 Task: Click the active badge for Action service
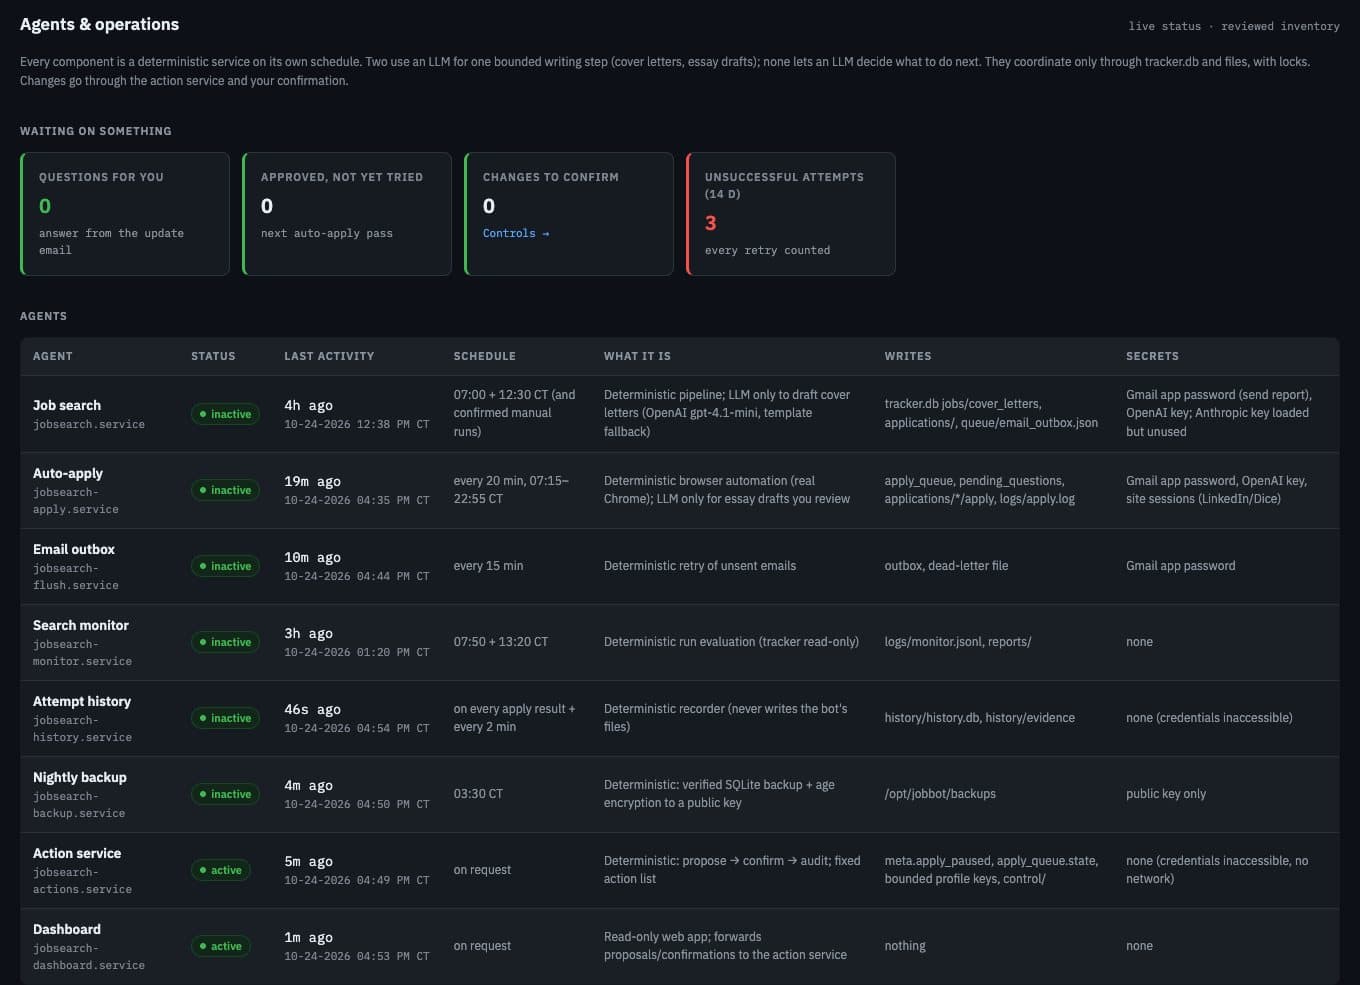pyautogui.click(x=220, y=870)
